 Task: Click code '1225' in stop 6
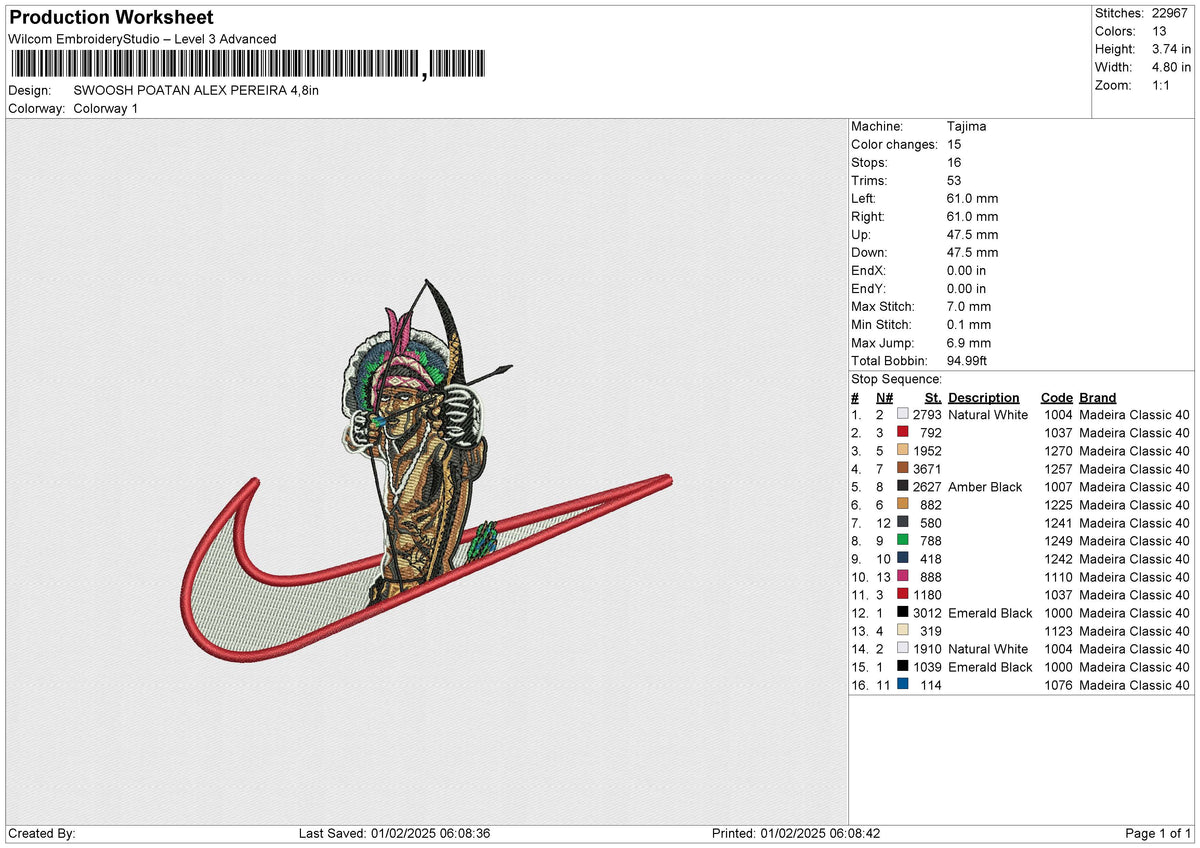pyautogui.click(x=1058, y=505)
